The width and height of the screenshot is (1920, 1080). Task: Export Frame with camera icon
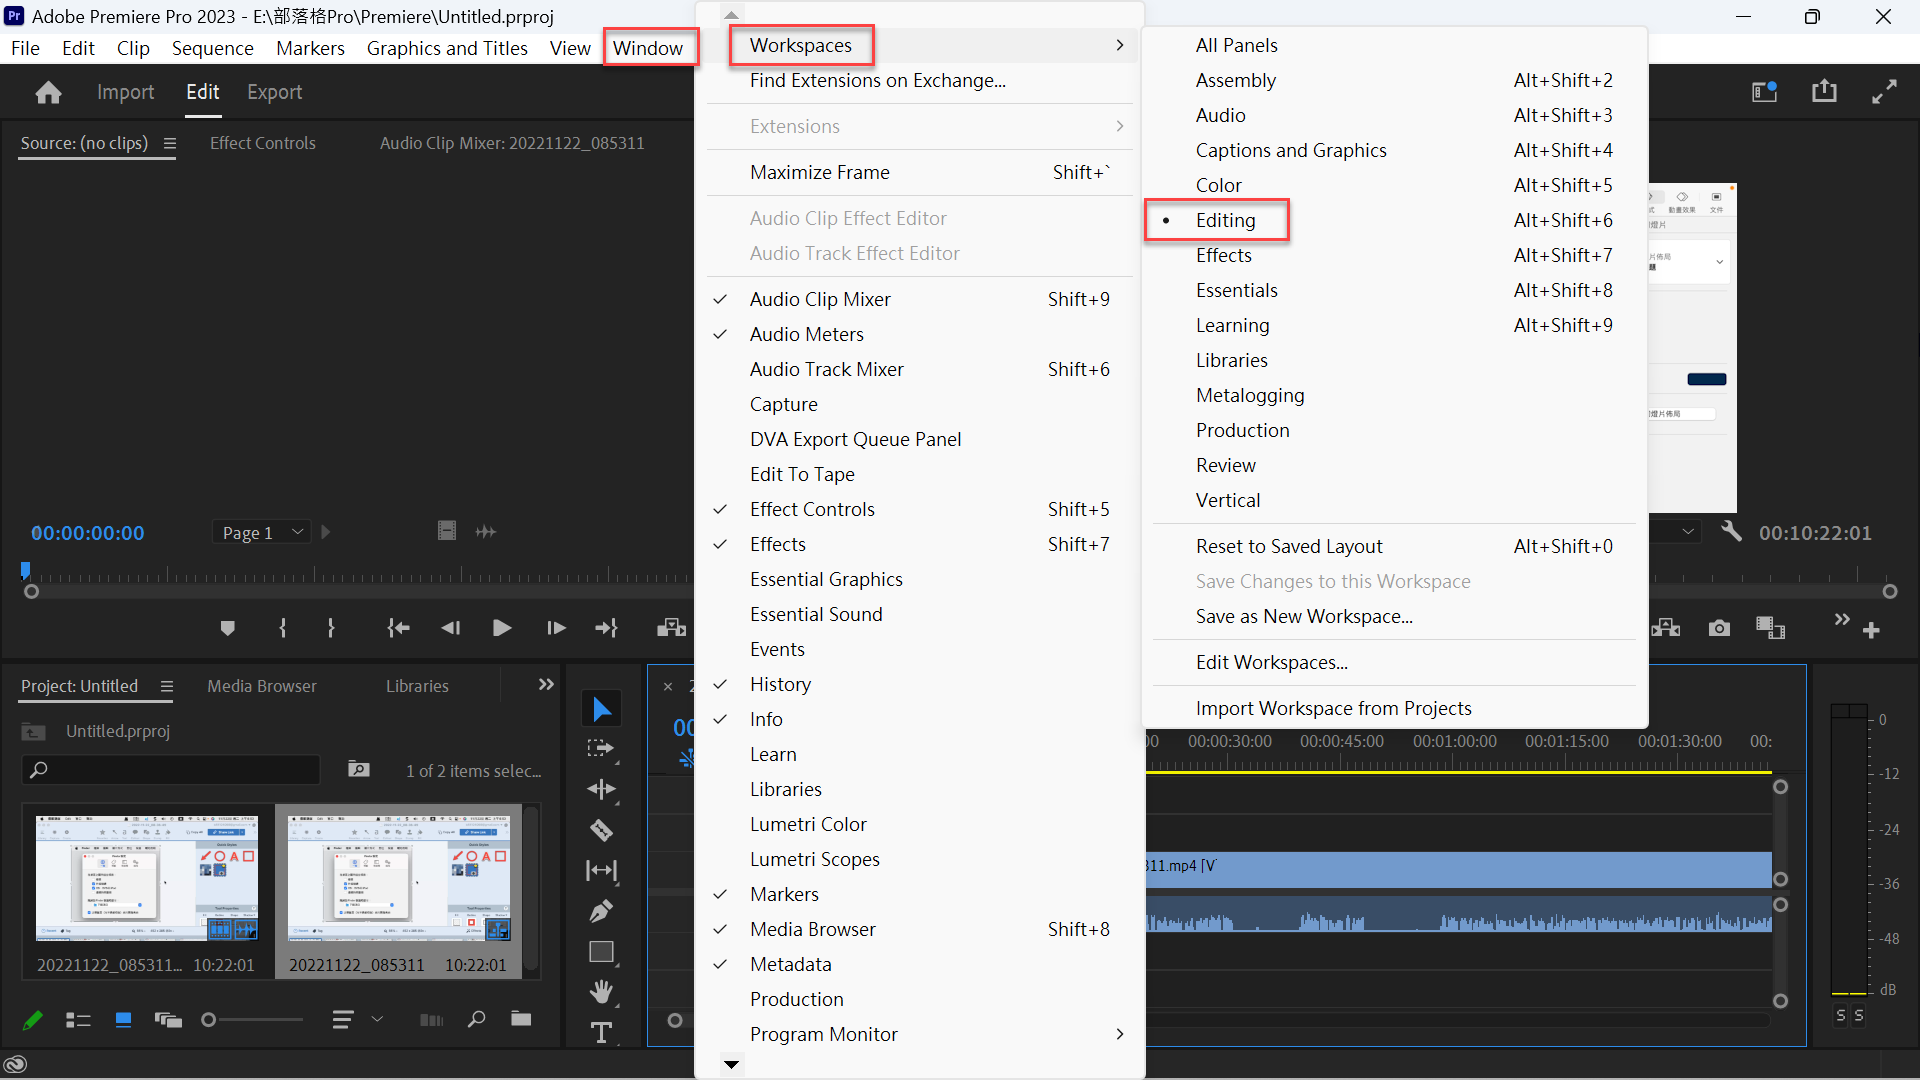pyautogui.click(x=1719, y=628)
